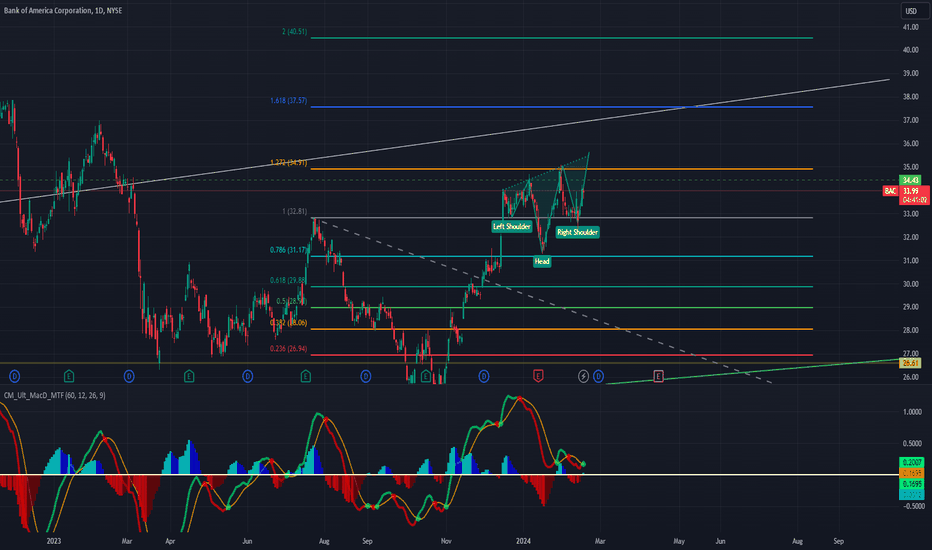Click the 28.00 price axis value

pyautogui.click(x=911, y=330)
